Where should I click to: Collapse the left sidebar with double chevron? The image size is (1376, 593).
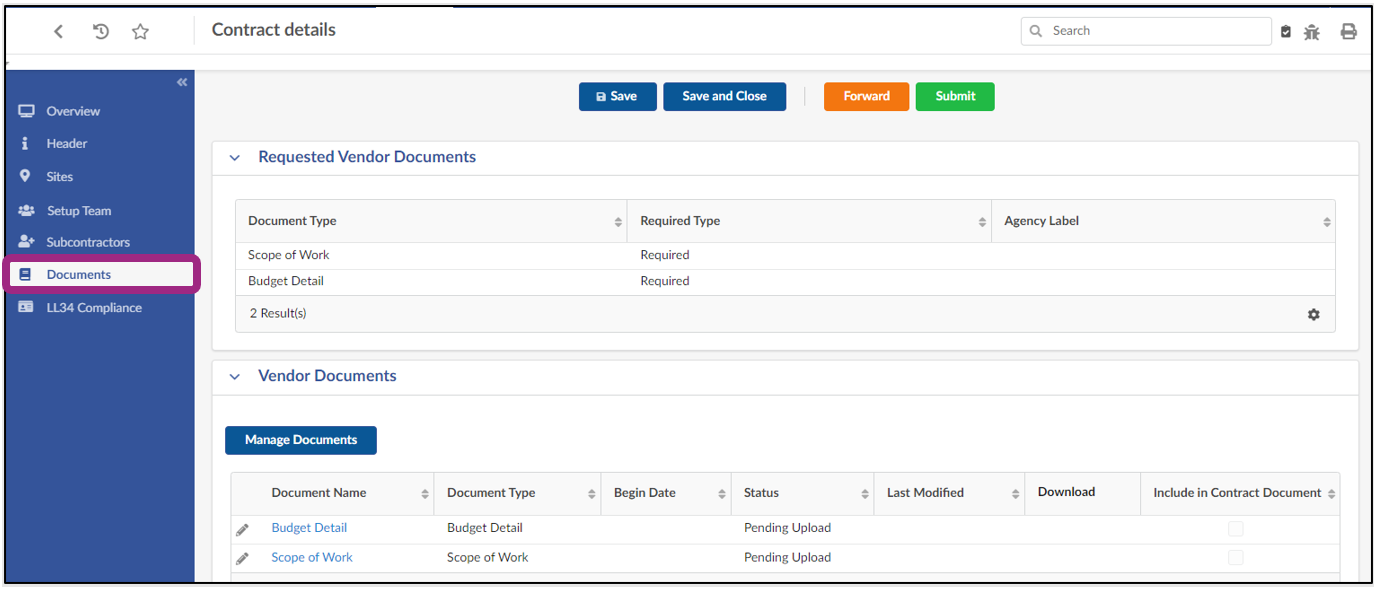(182, 82)
